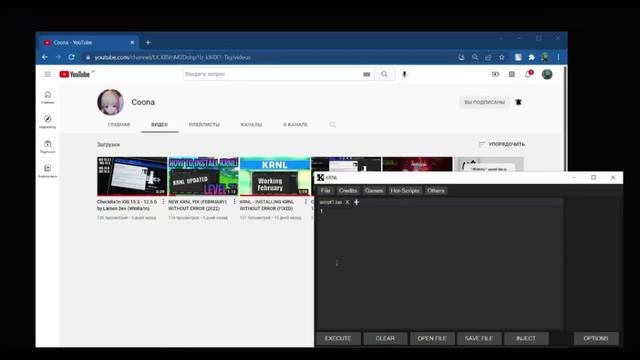
Task: Open the KRNL Working February video thumbnail
Action: point(275,176)
